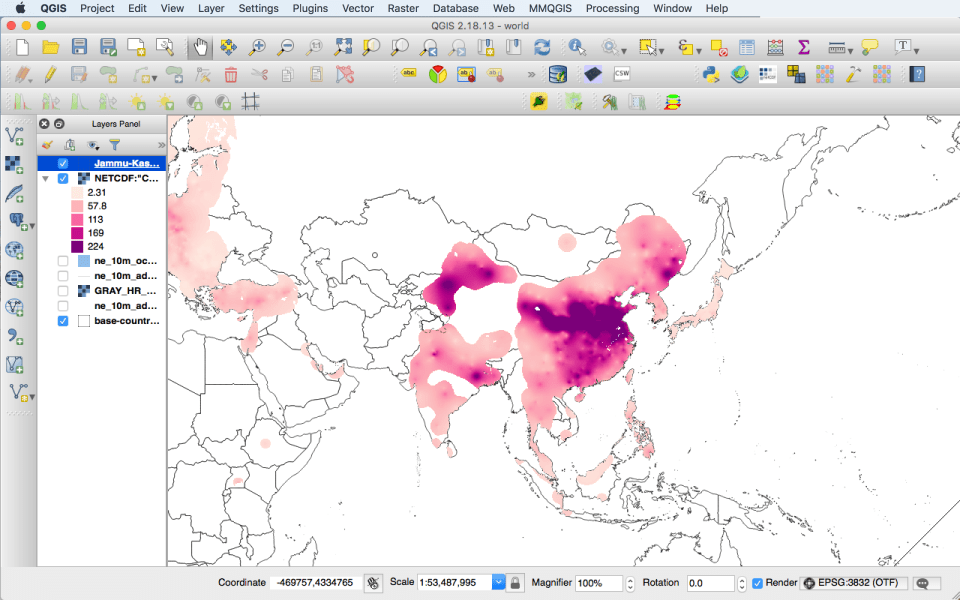960x600 pixels.
Task: Open the Project menu
Action: 97,8
